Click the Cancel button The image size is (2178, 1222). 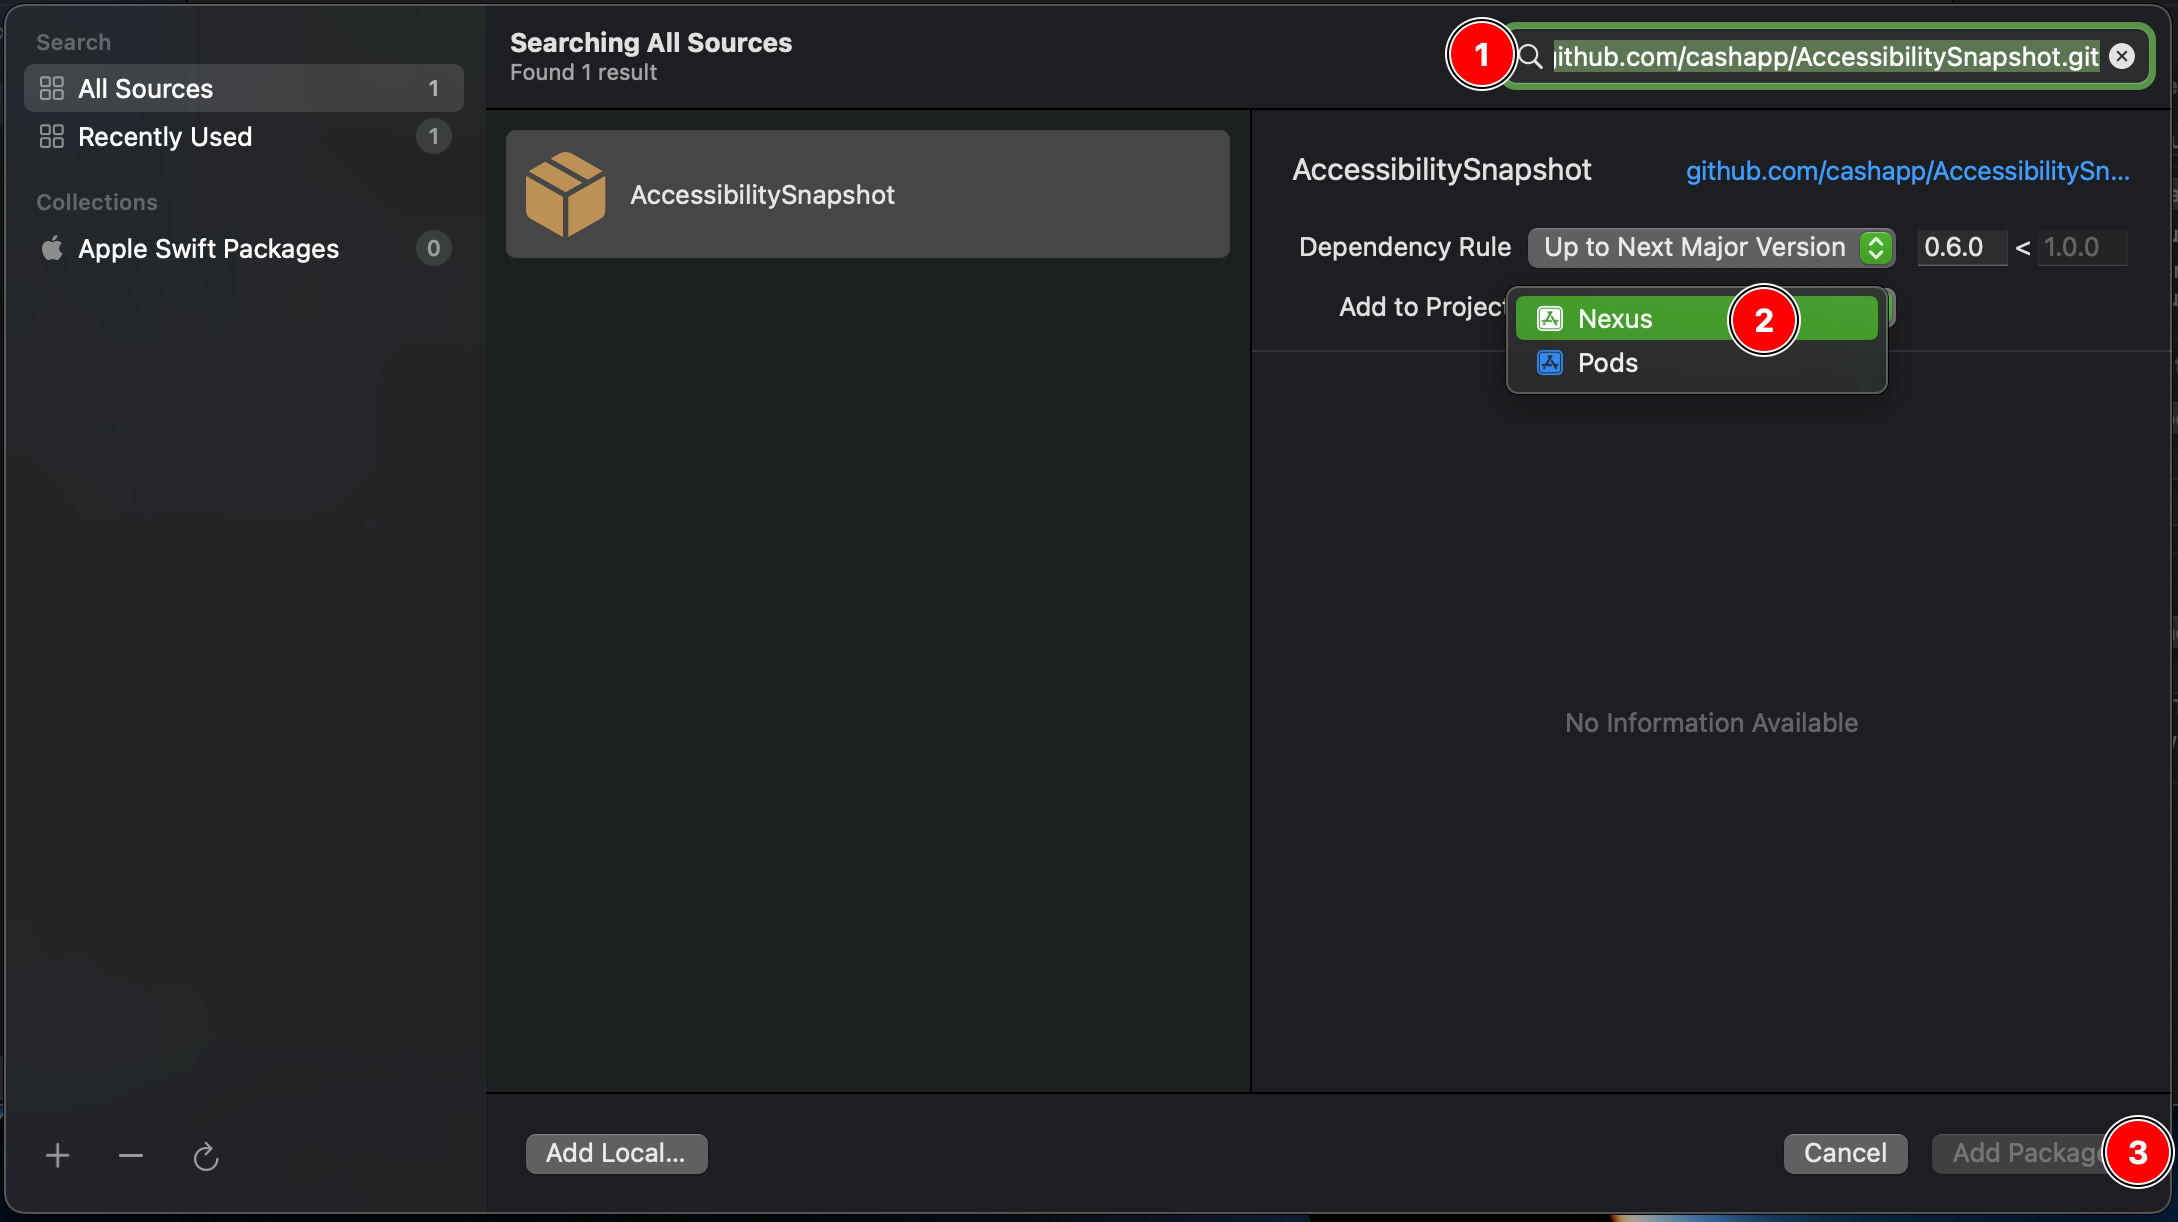pyautogui.click(x=1845, y=1153)
